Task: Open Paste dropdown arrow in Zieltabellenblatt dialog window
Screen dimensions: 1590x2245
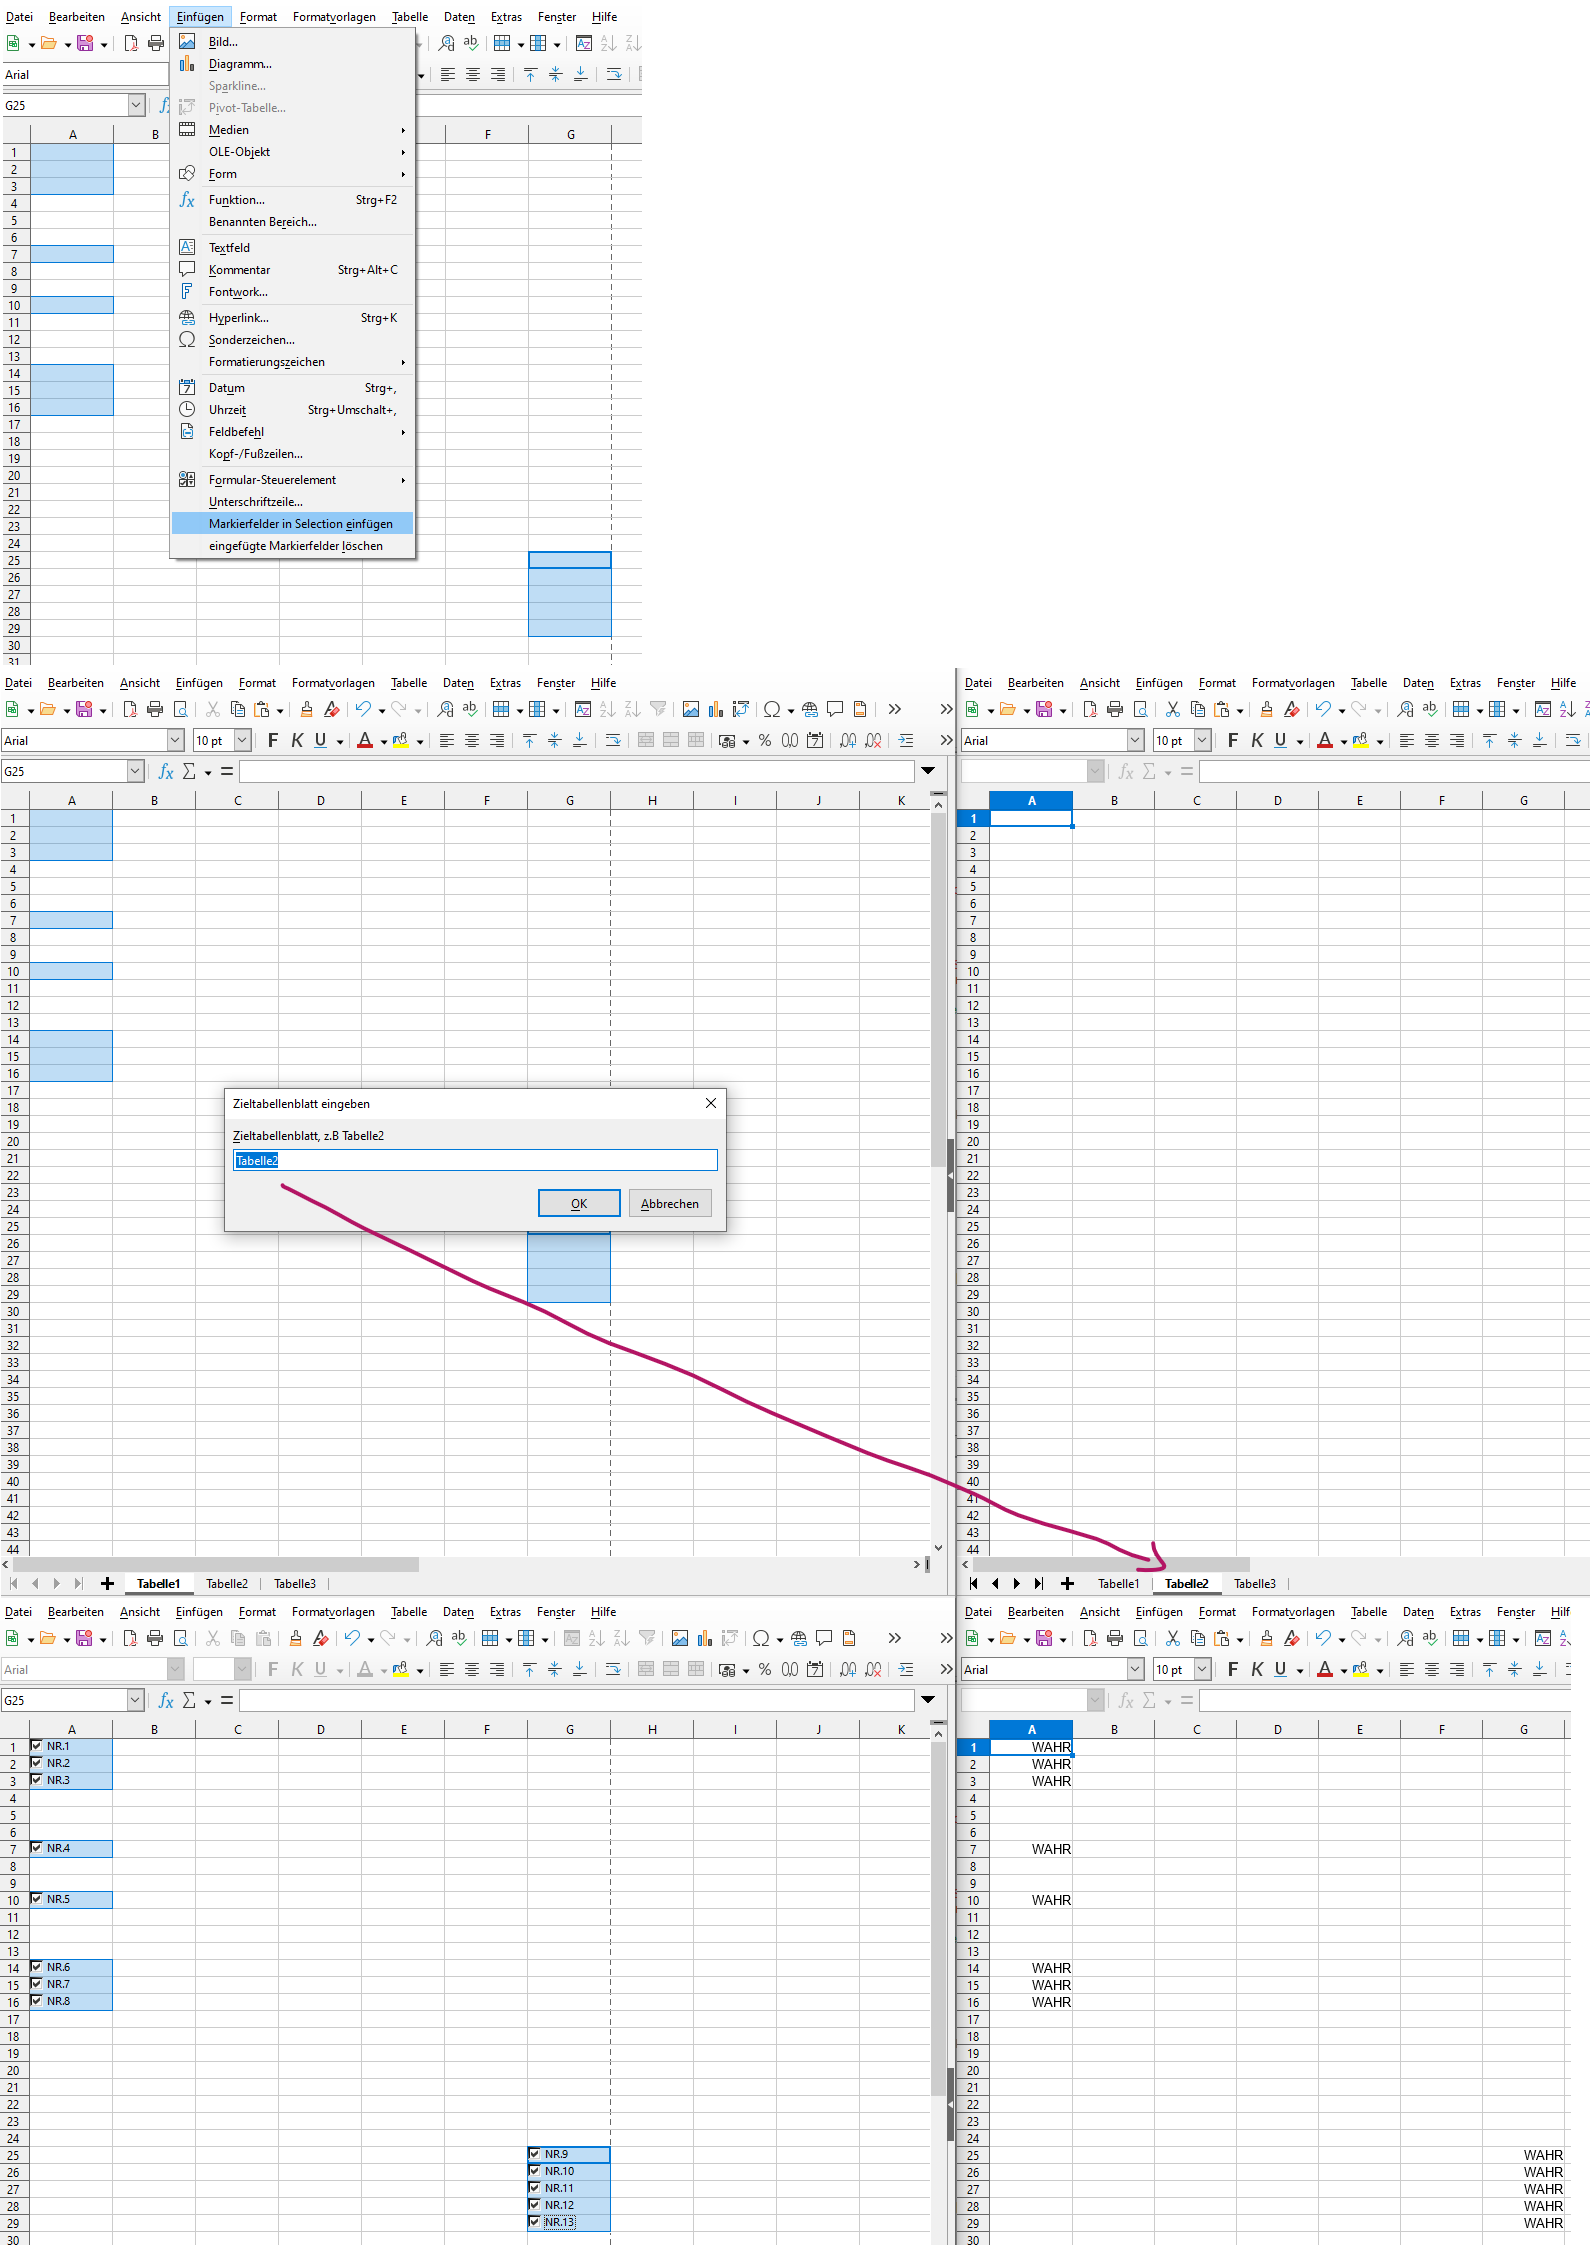Action: point(280,710)
